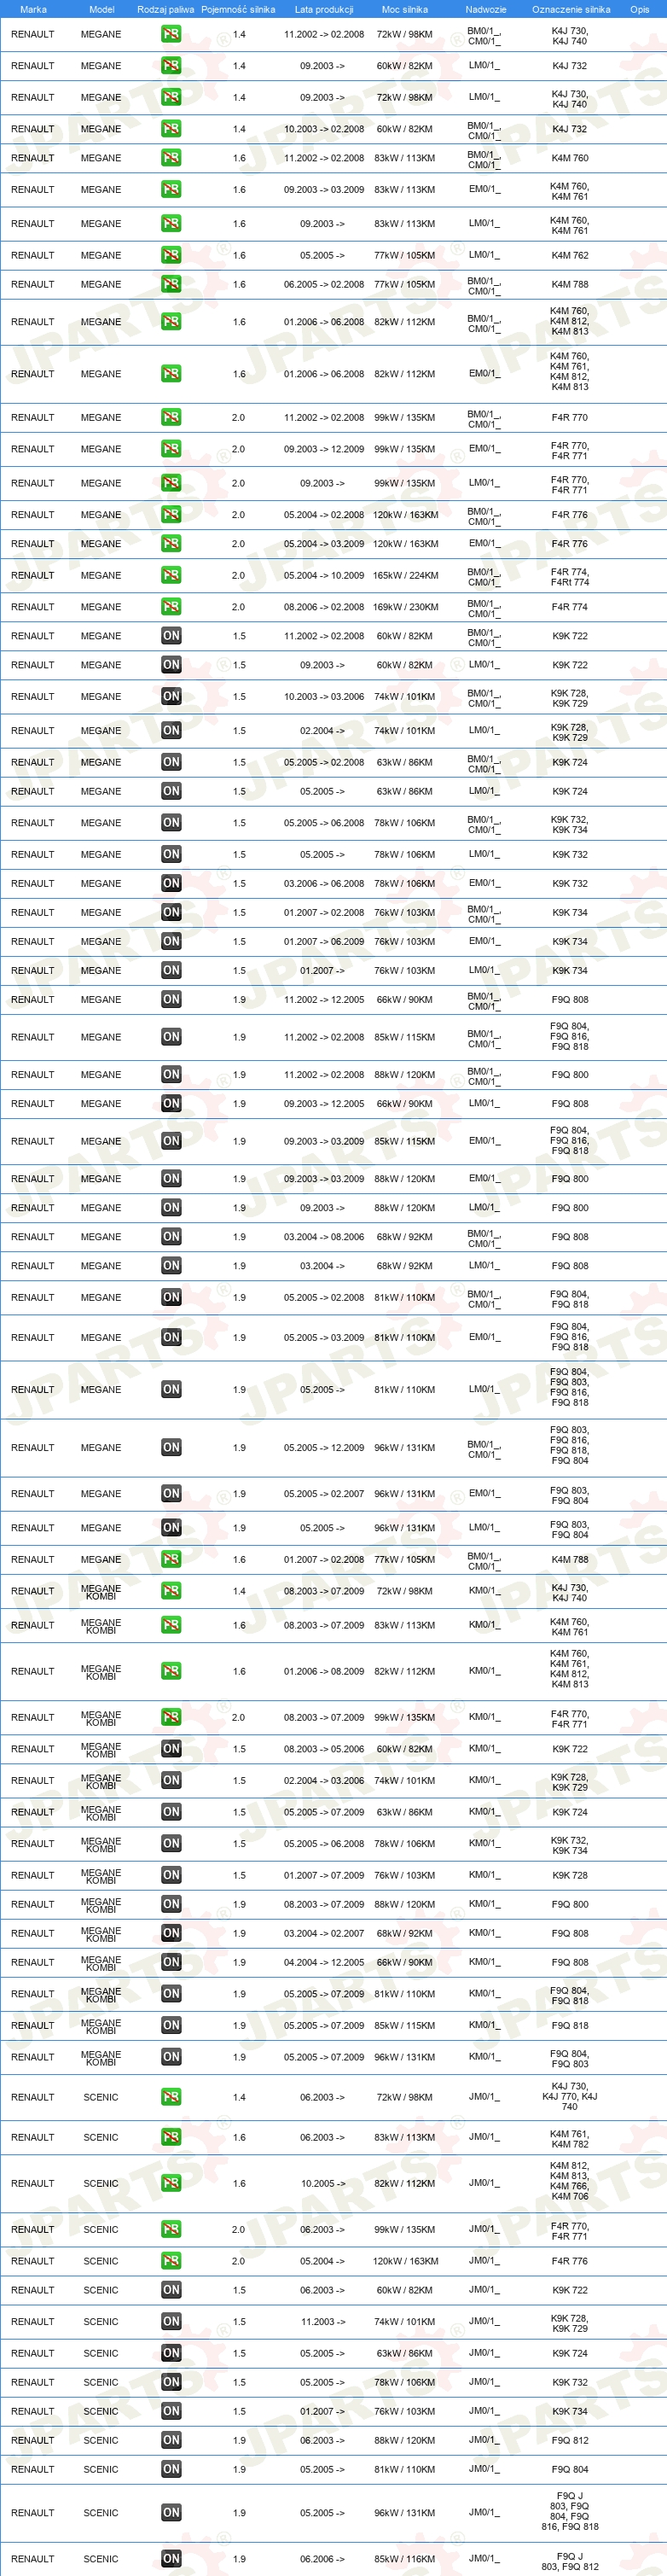Viewport: 667px width, 2576px height.
Task: Click the Oznaczenie silnika column header
Action: tap(571, 9)
